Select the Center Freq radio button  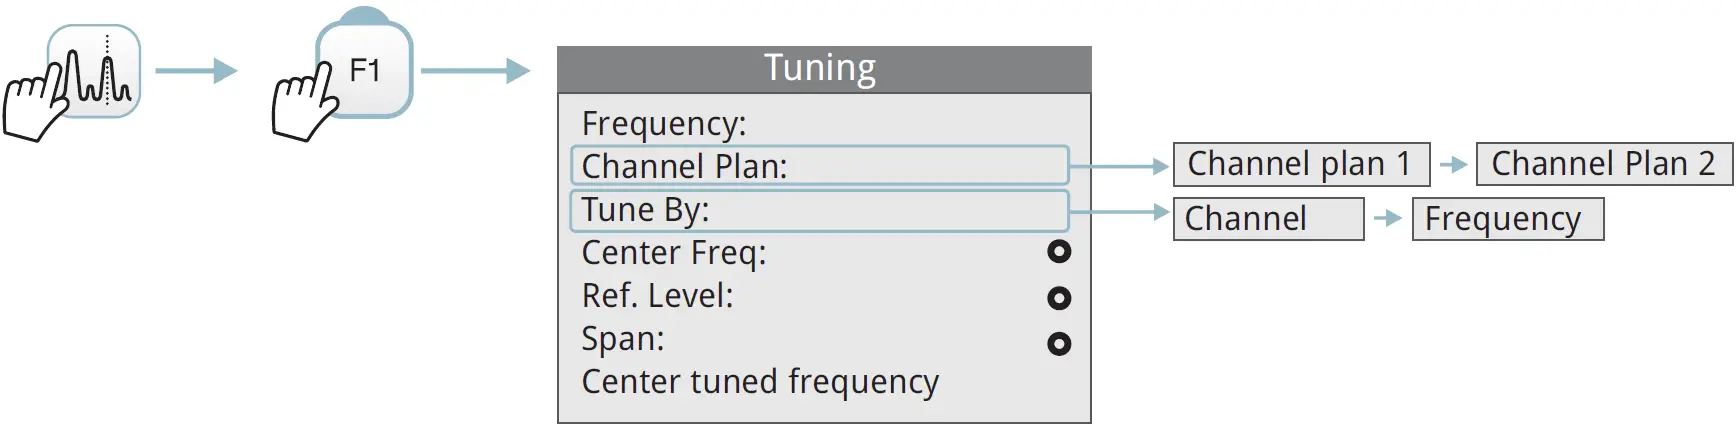pyautogui.click(x=1059, y=252)
